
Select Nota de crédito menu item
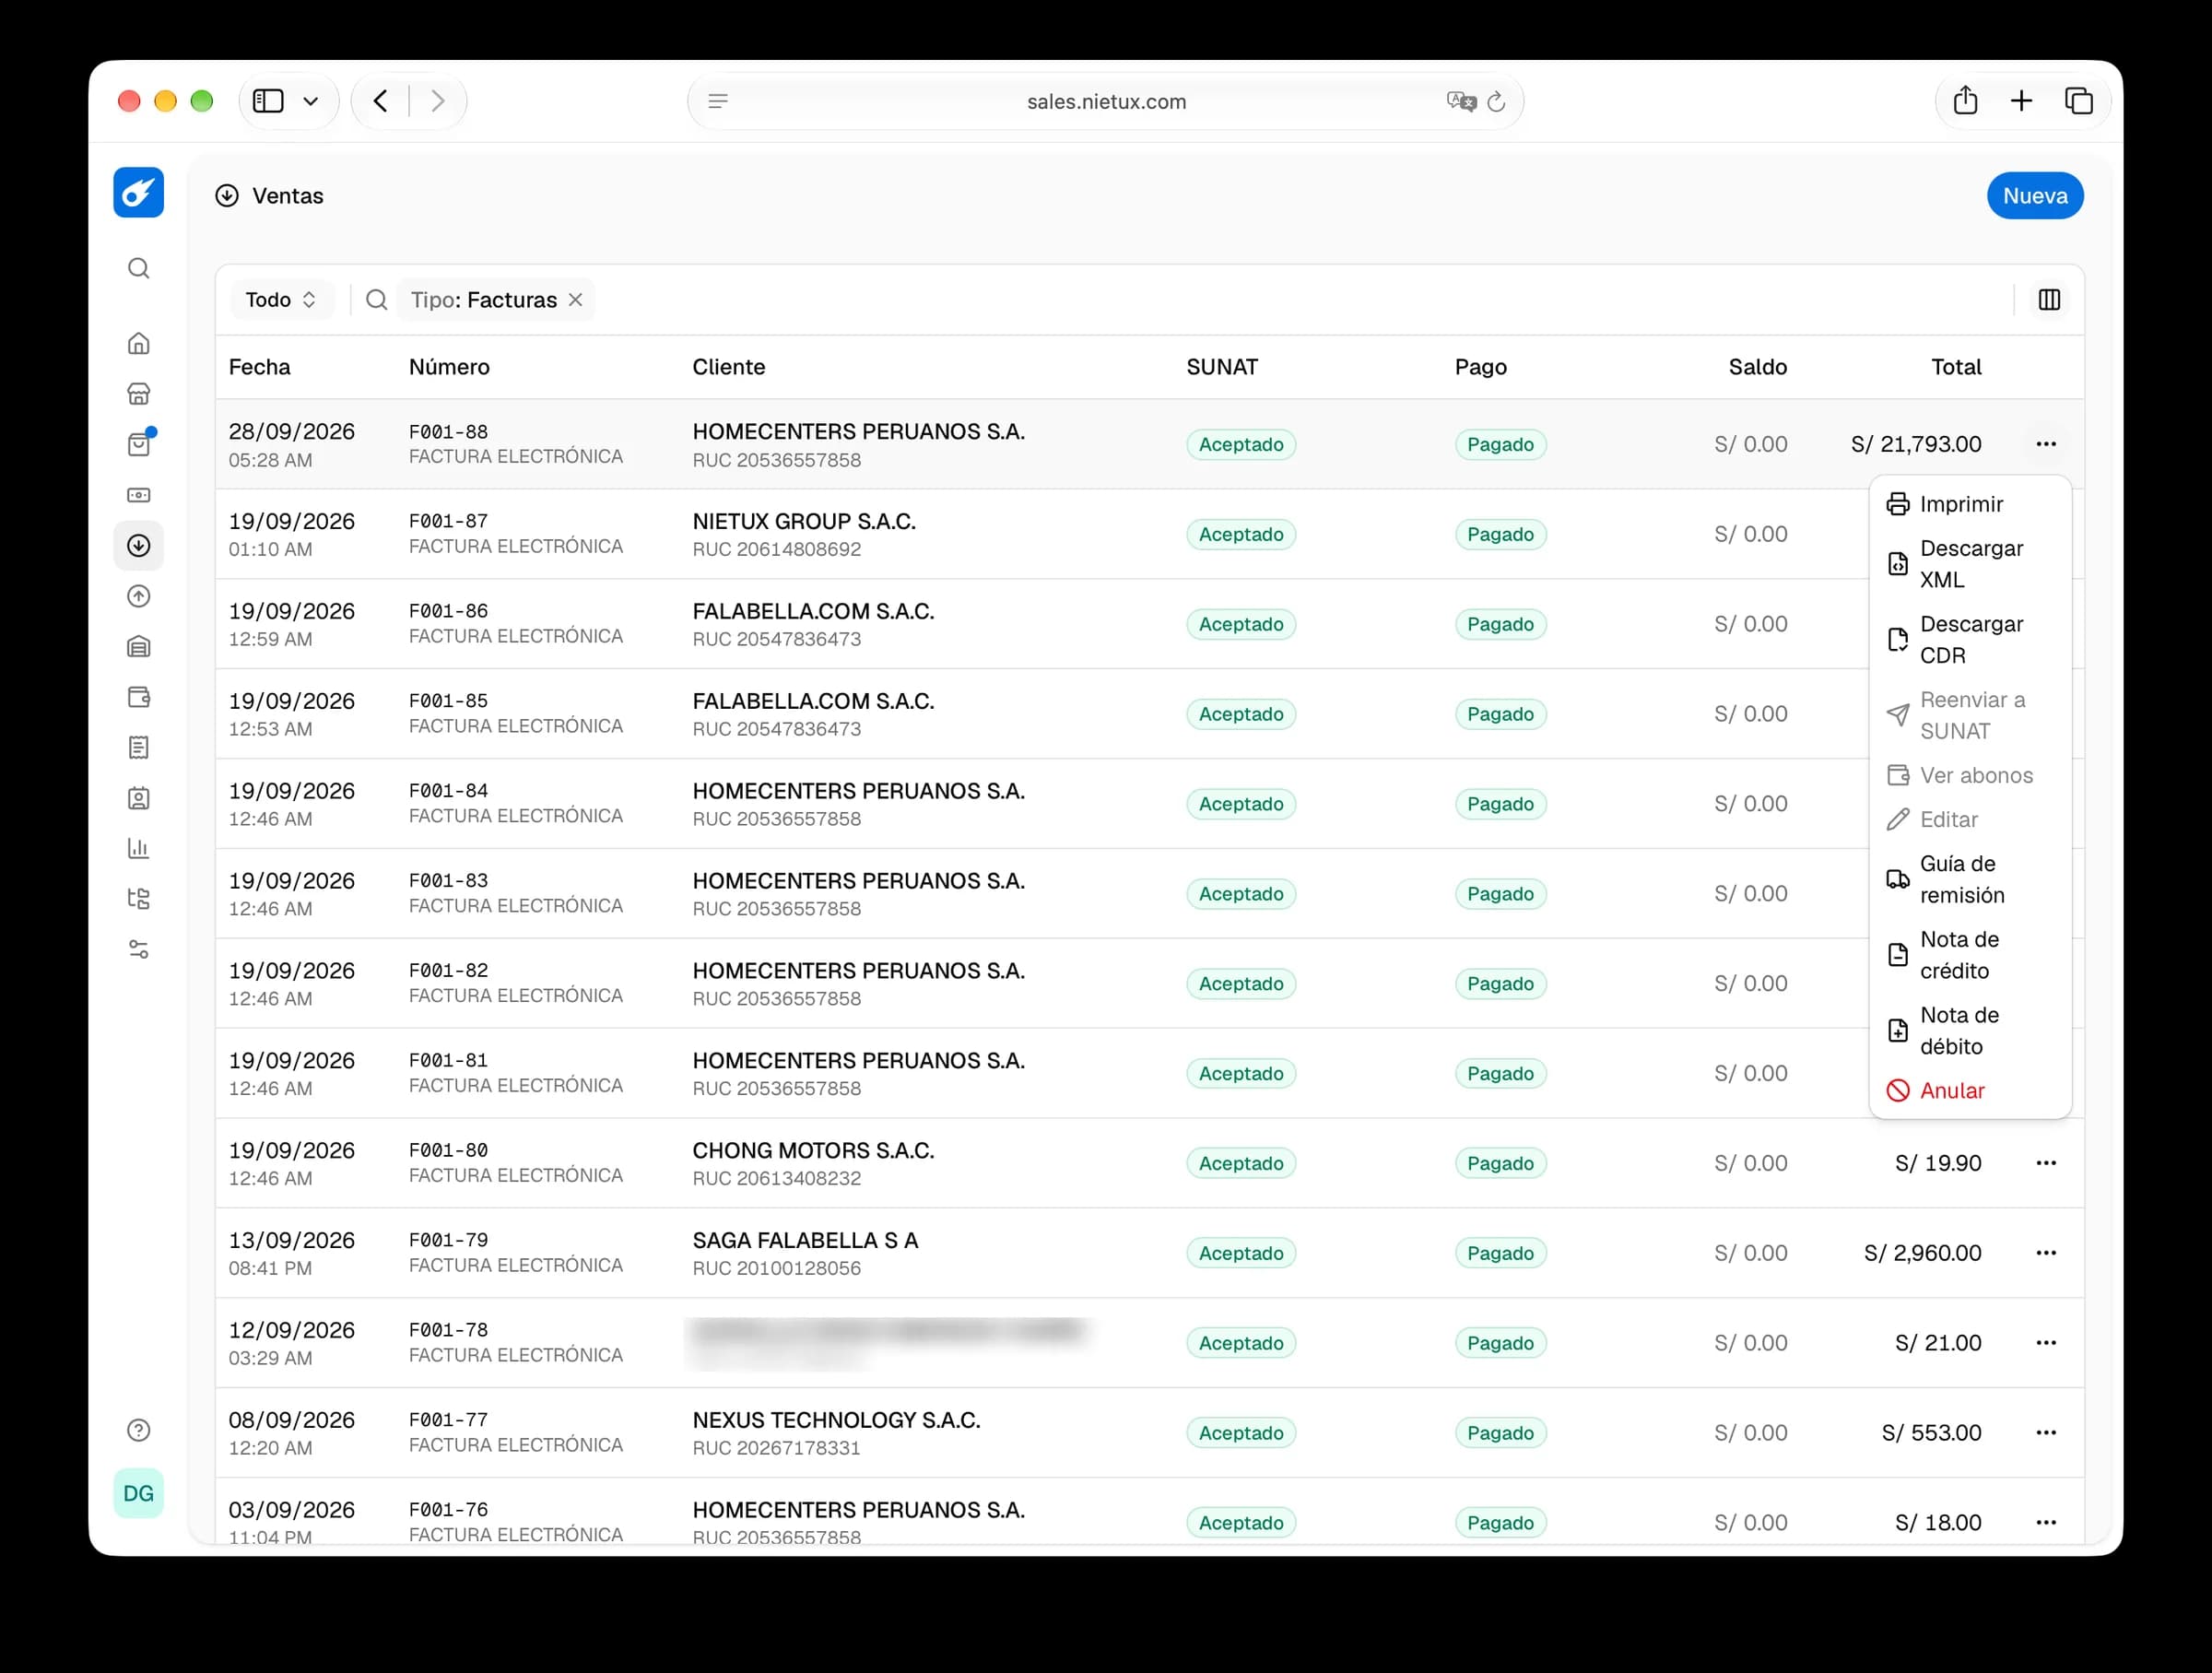click(1970, 955)
